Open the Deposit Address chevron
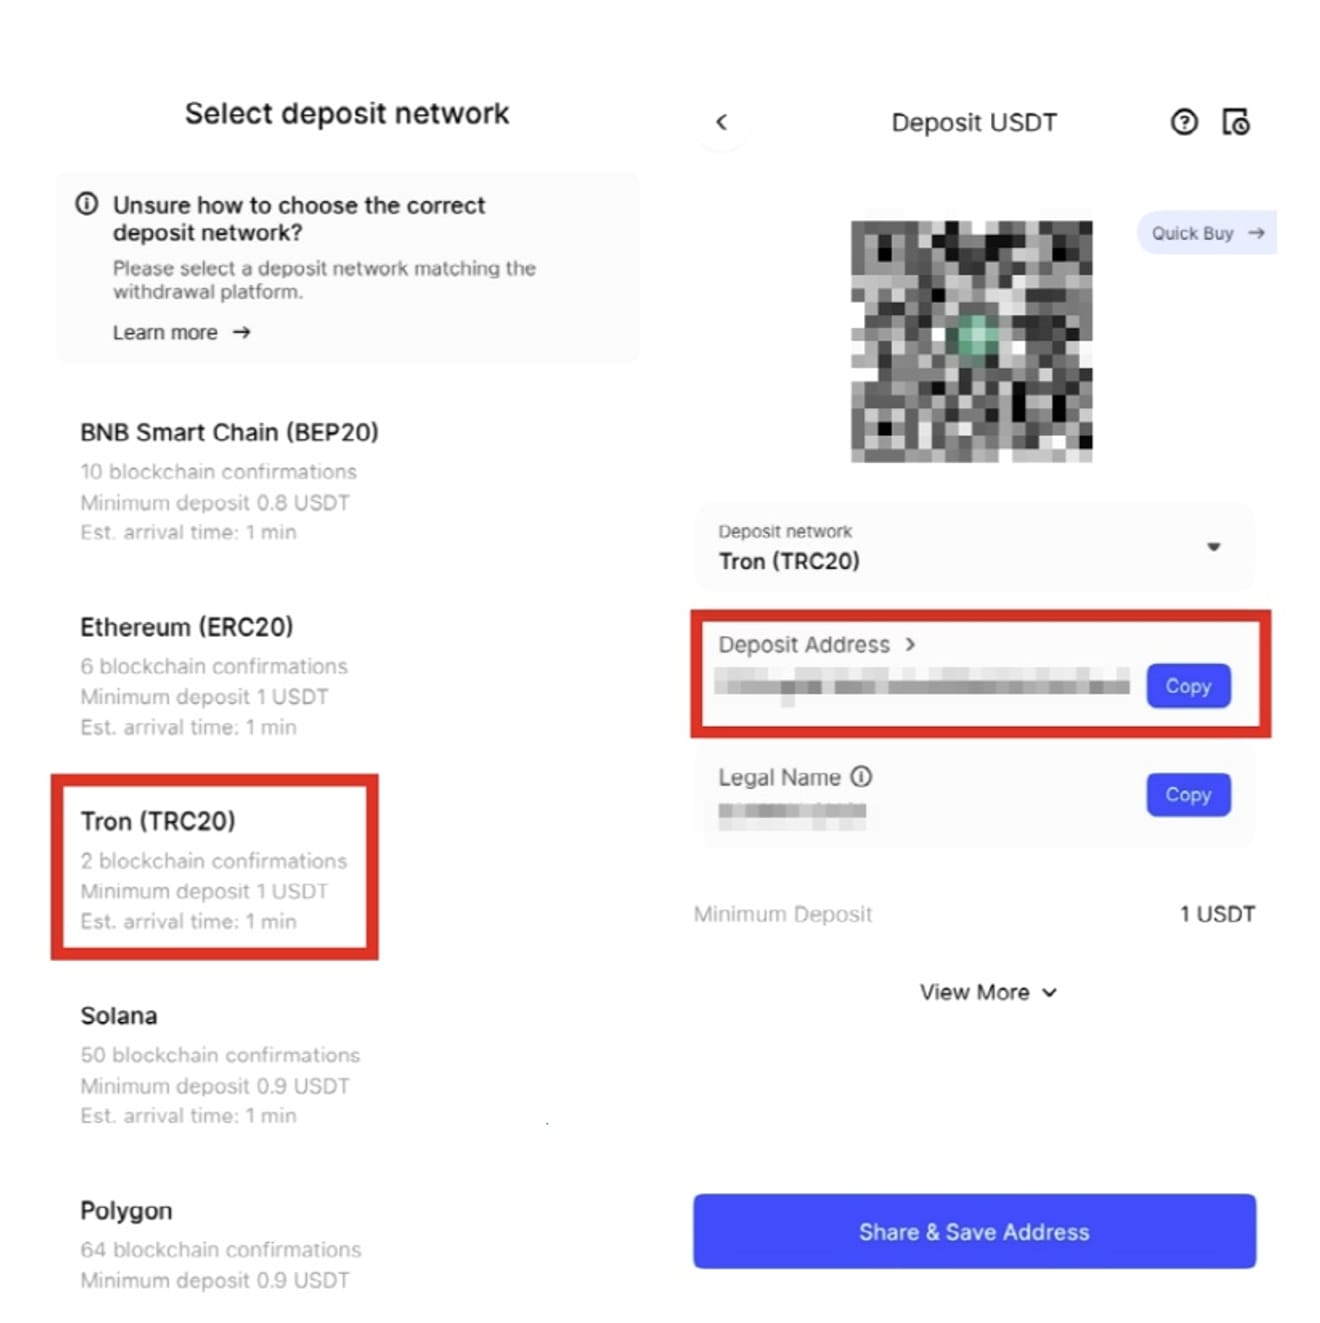Image resolution: width=1320 pixels, height=1323 pixels. (910, 645)
